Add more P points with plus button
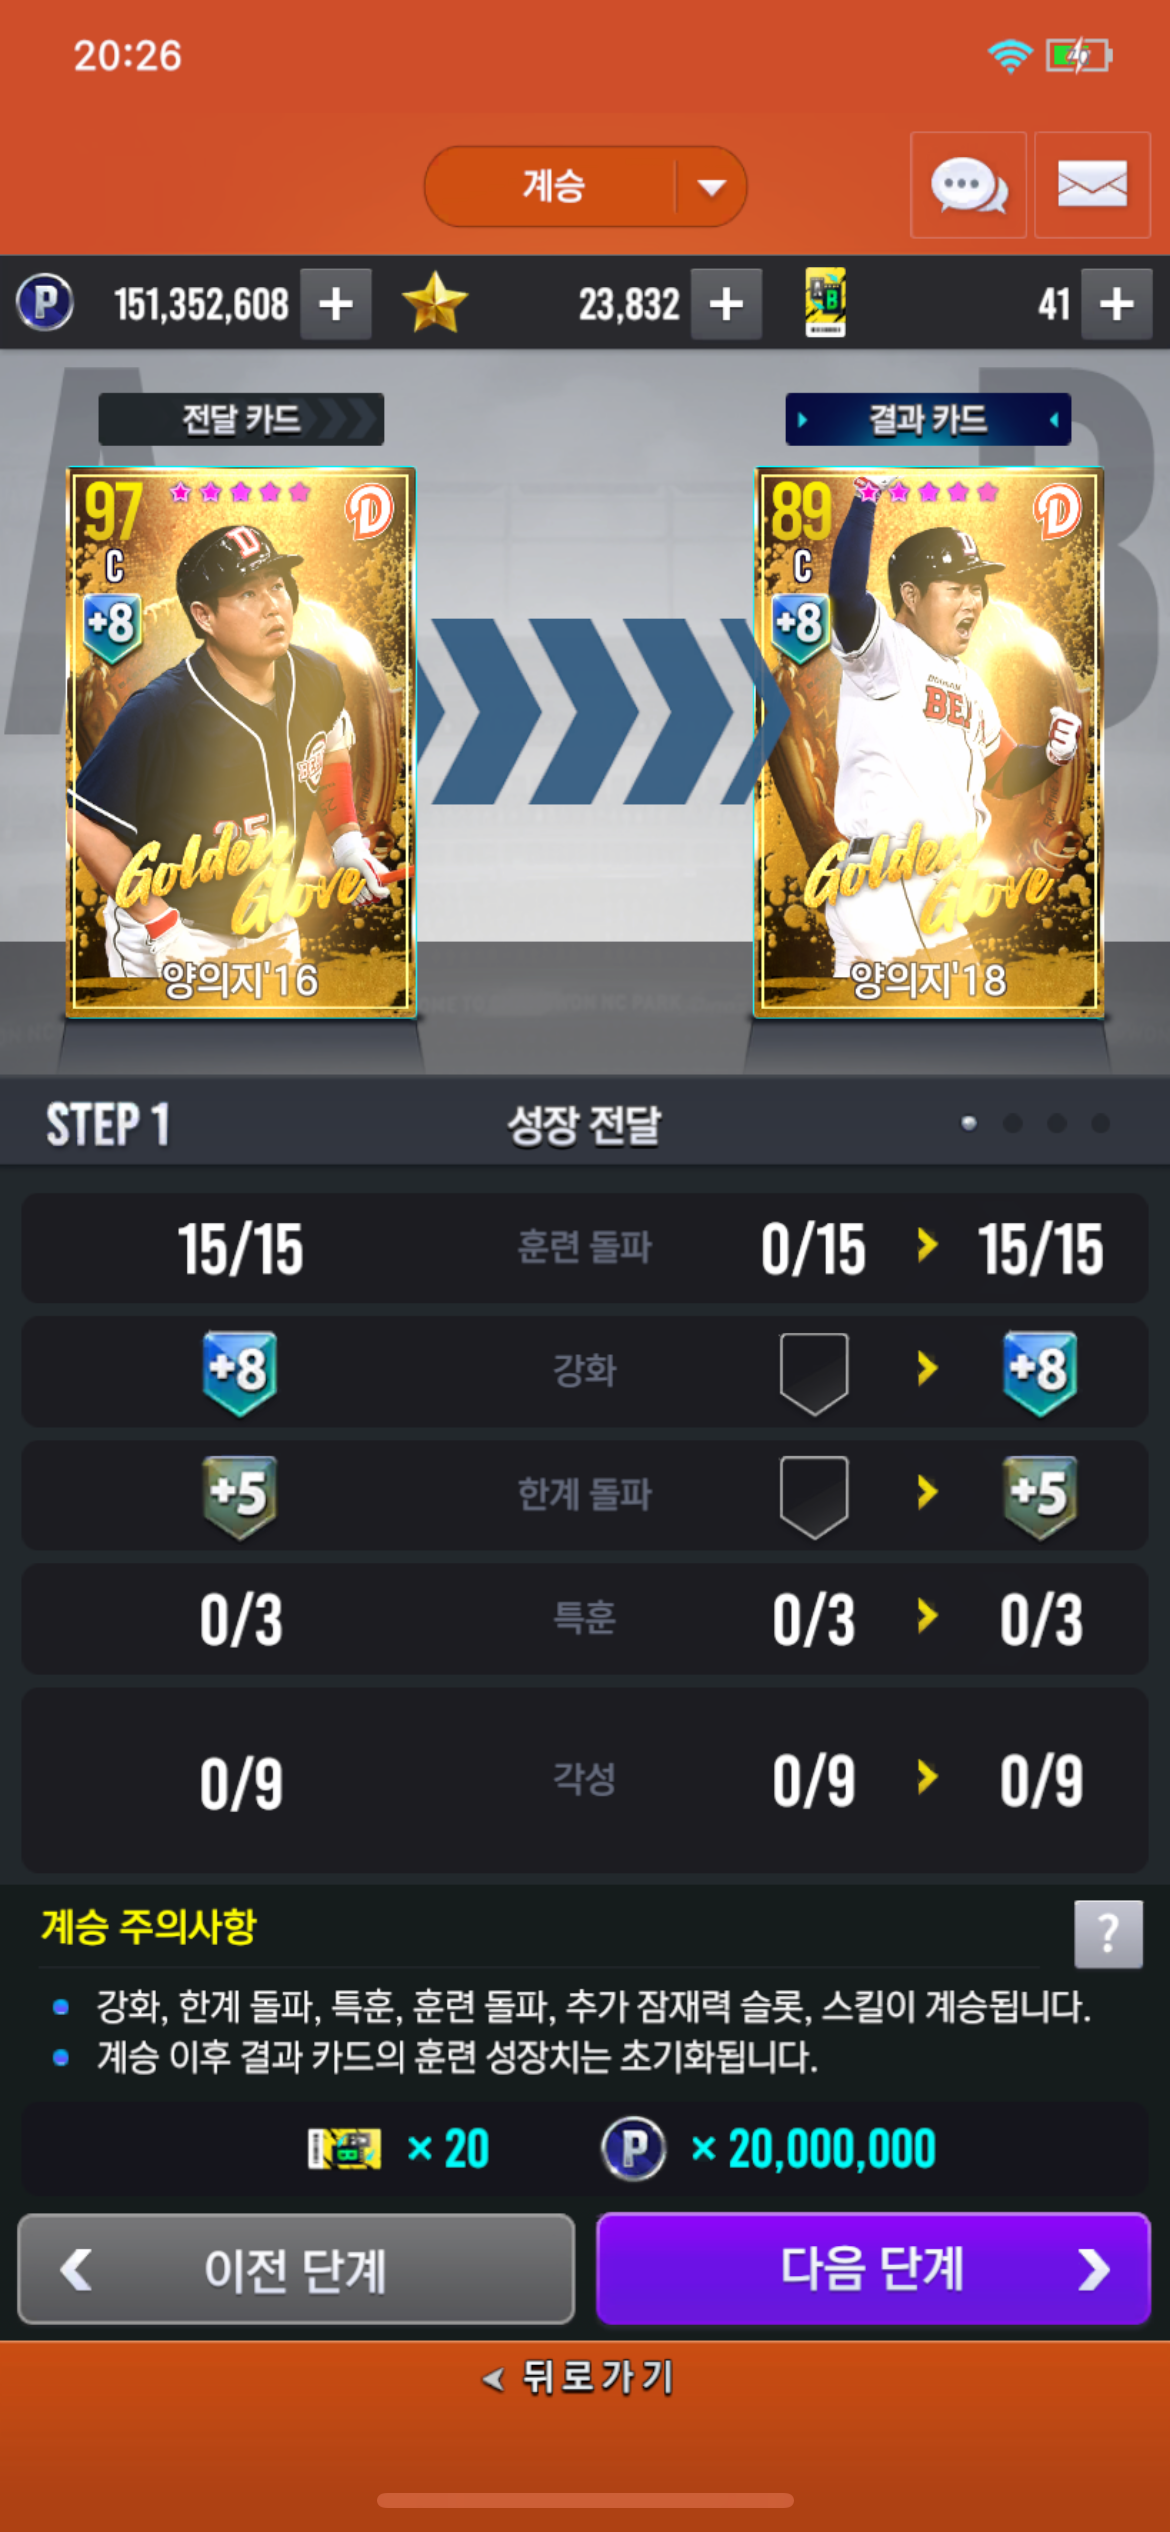Viewport: 1170px width, 2532px height. point(337,303)
